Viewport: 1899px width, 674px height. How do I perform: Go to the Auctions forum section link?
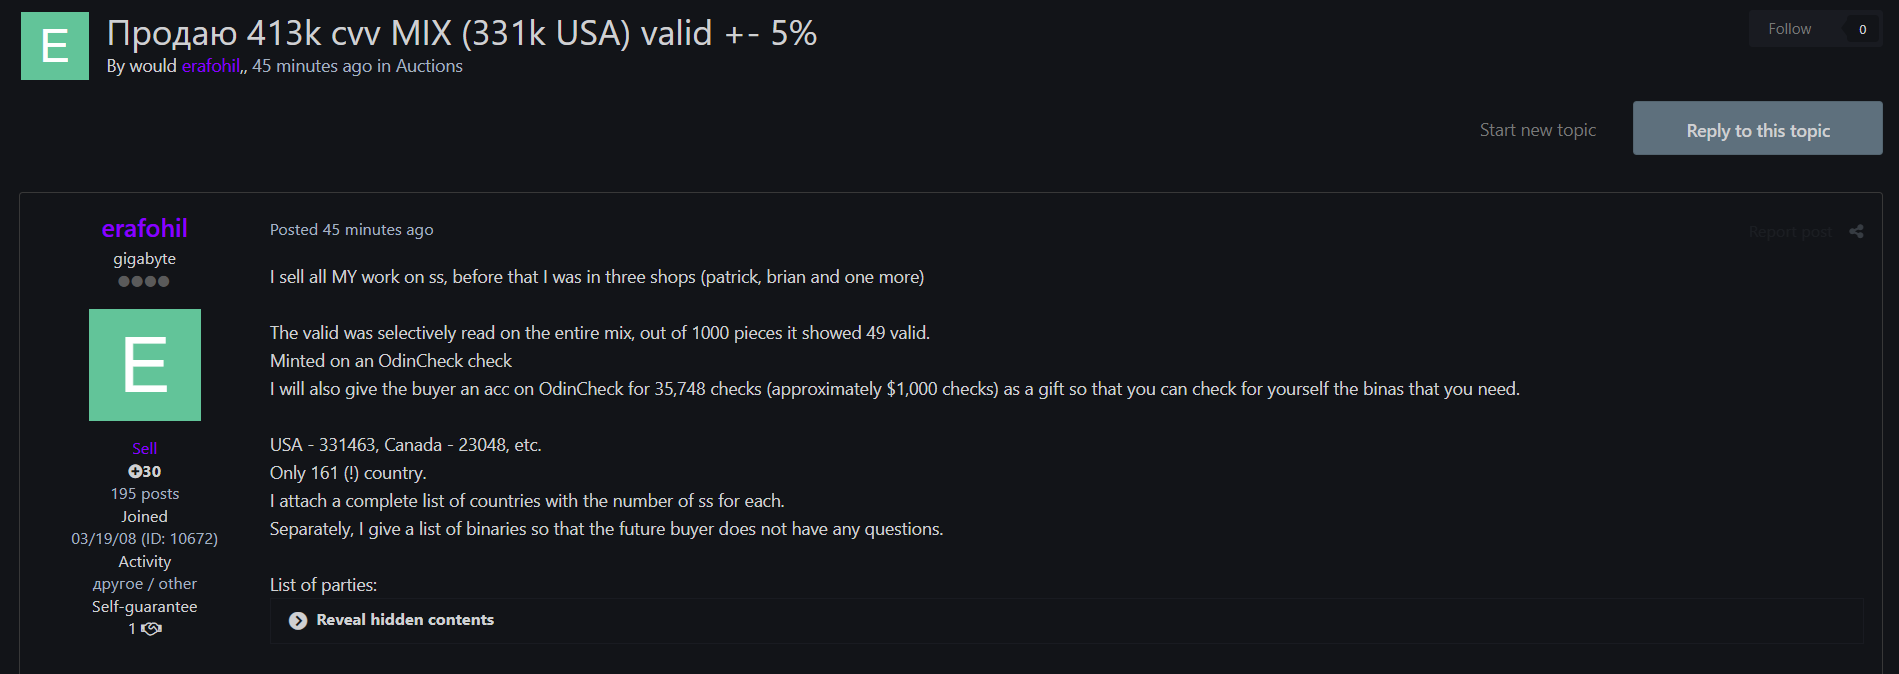(x=429, y=66)
